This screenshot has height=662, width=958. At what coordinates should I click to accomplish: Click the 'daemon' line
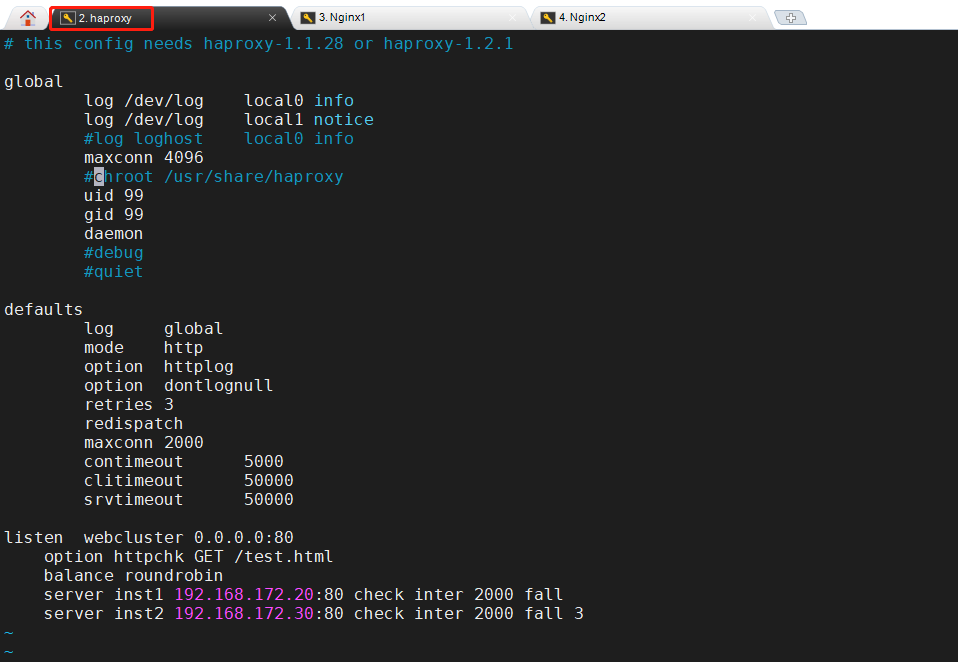[114, 234]
